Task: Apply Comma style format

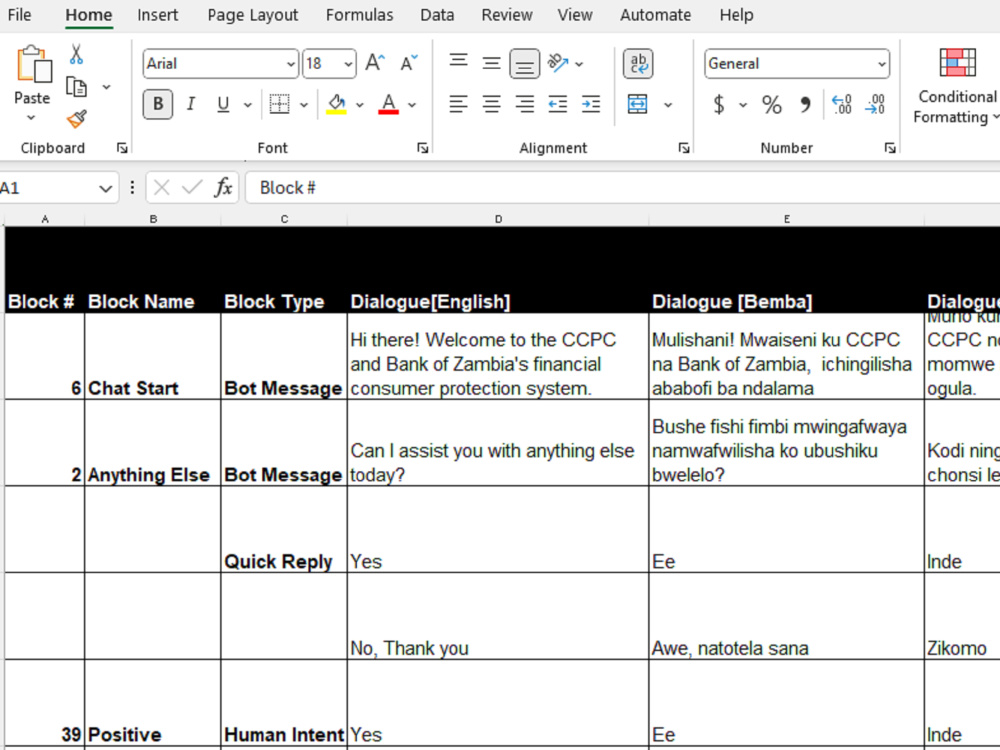Action: 805,104
